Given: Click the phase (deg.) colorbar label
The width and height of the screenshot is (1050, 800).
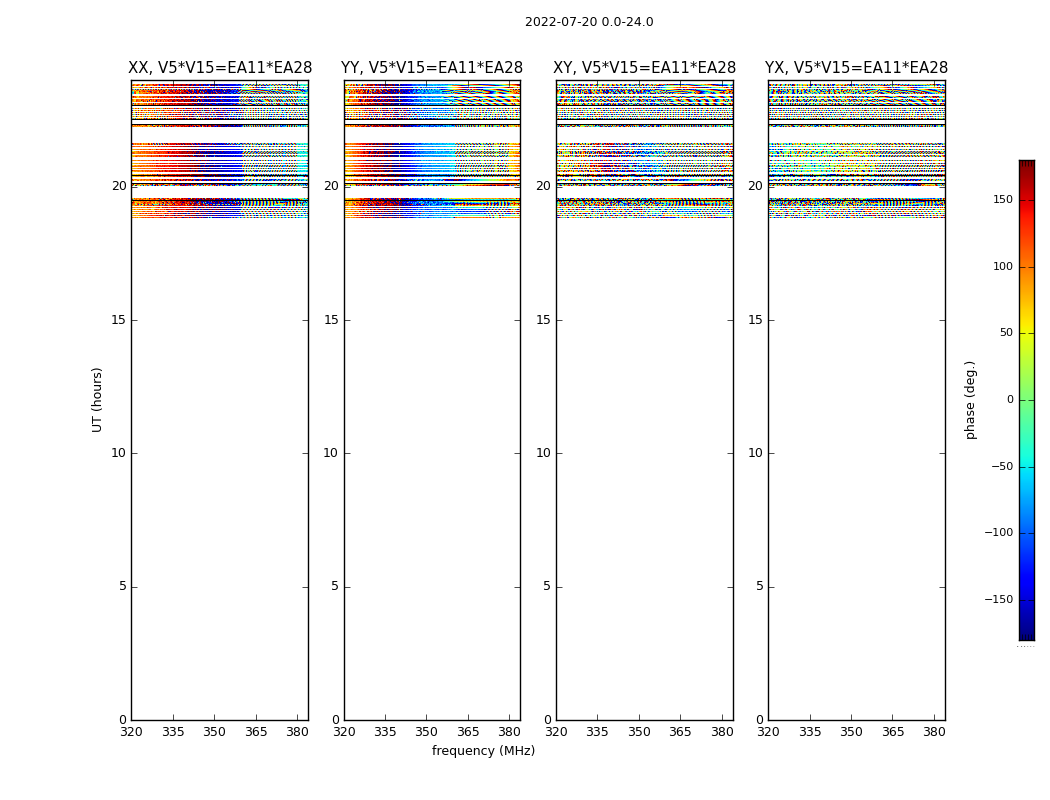Looking at the screenshot, I should (x=970, y=399).
